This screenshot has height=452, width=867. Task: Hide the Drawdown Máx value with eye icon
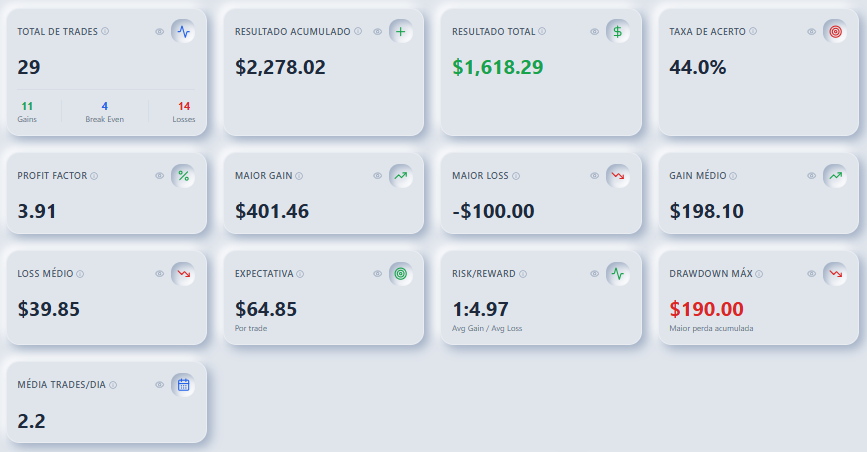tap(811, 274)
